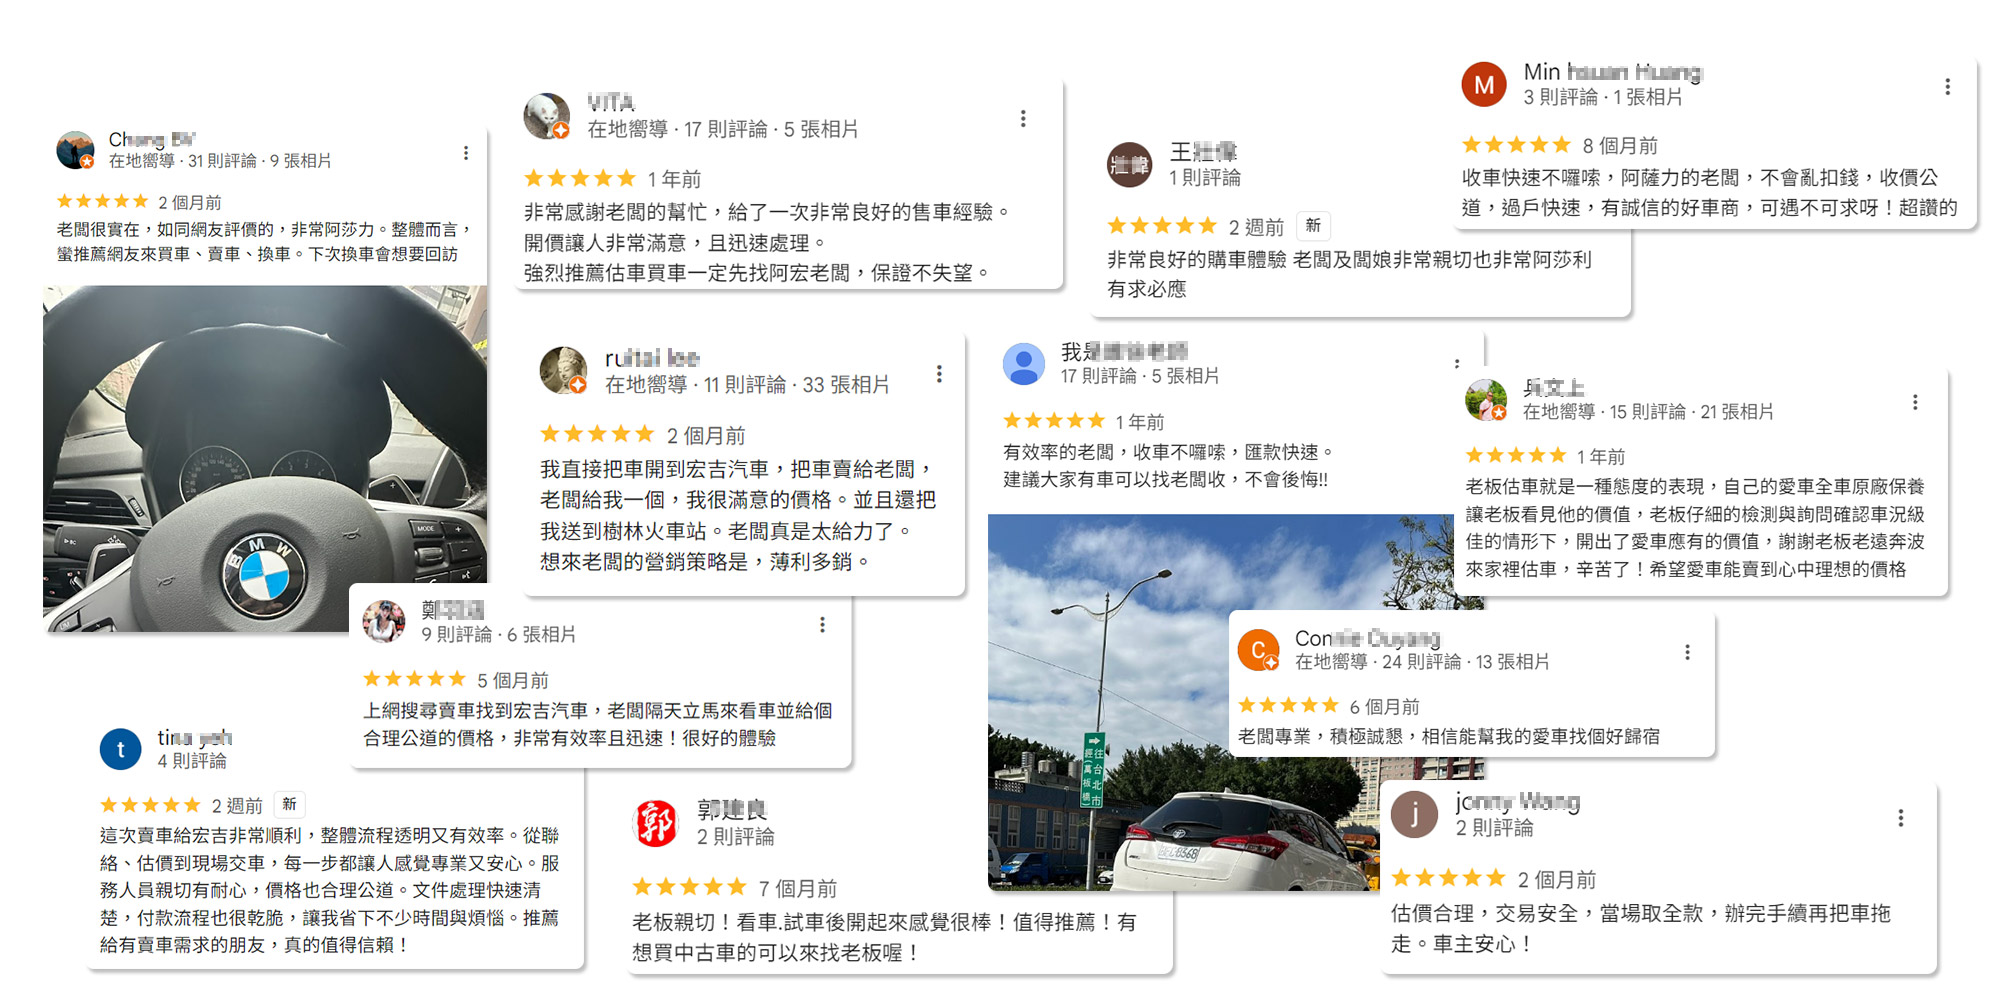Click the red 郭 seal avatar
This screenshot has width=2000, height=1000.
tap(656, 823)
